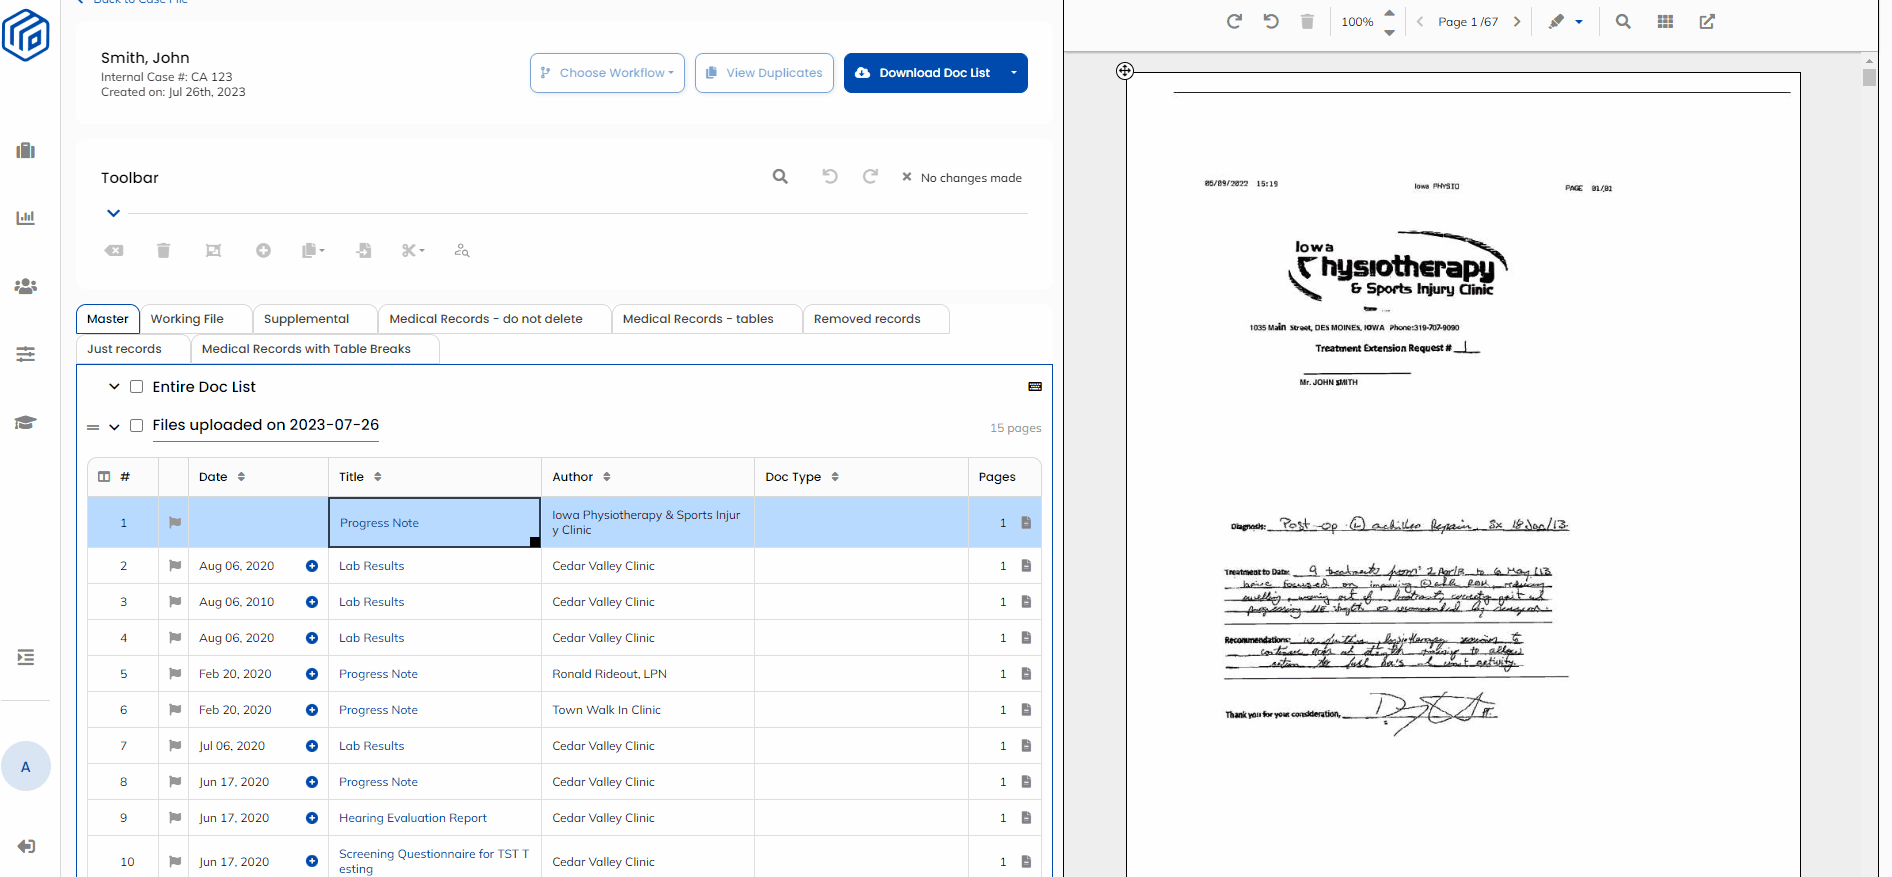Collapse the Files uploaded on 2023-07-26 chevron

coord(114,427)
